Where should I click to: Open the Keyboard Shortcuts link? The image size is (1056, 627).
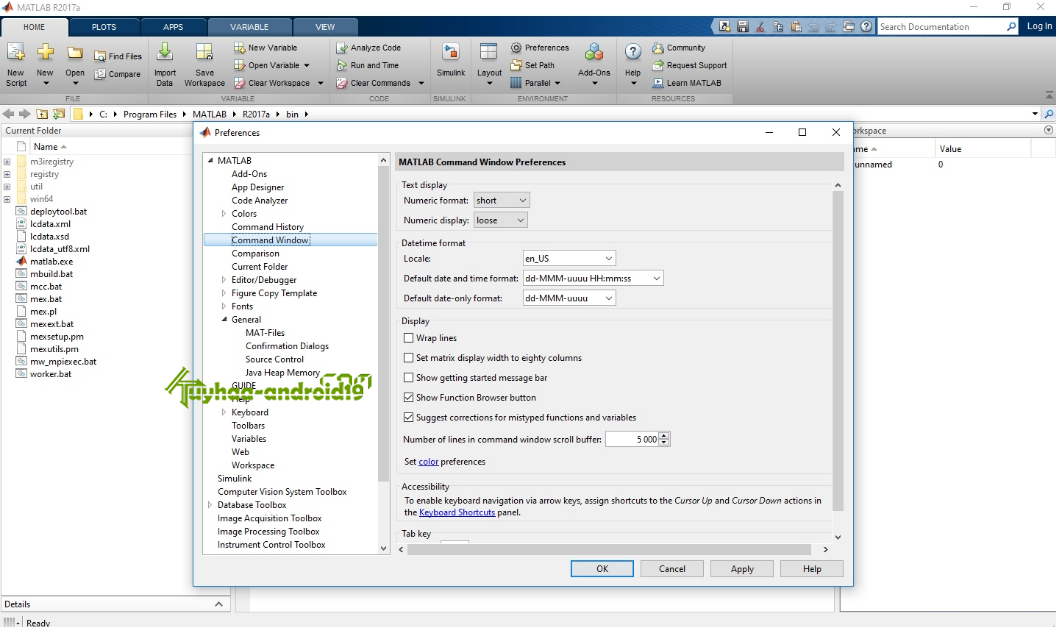click(457, 513)
